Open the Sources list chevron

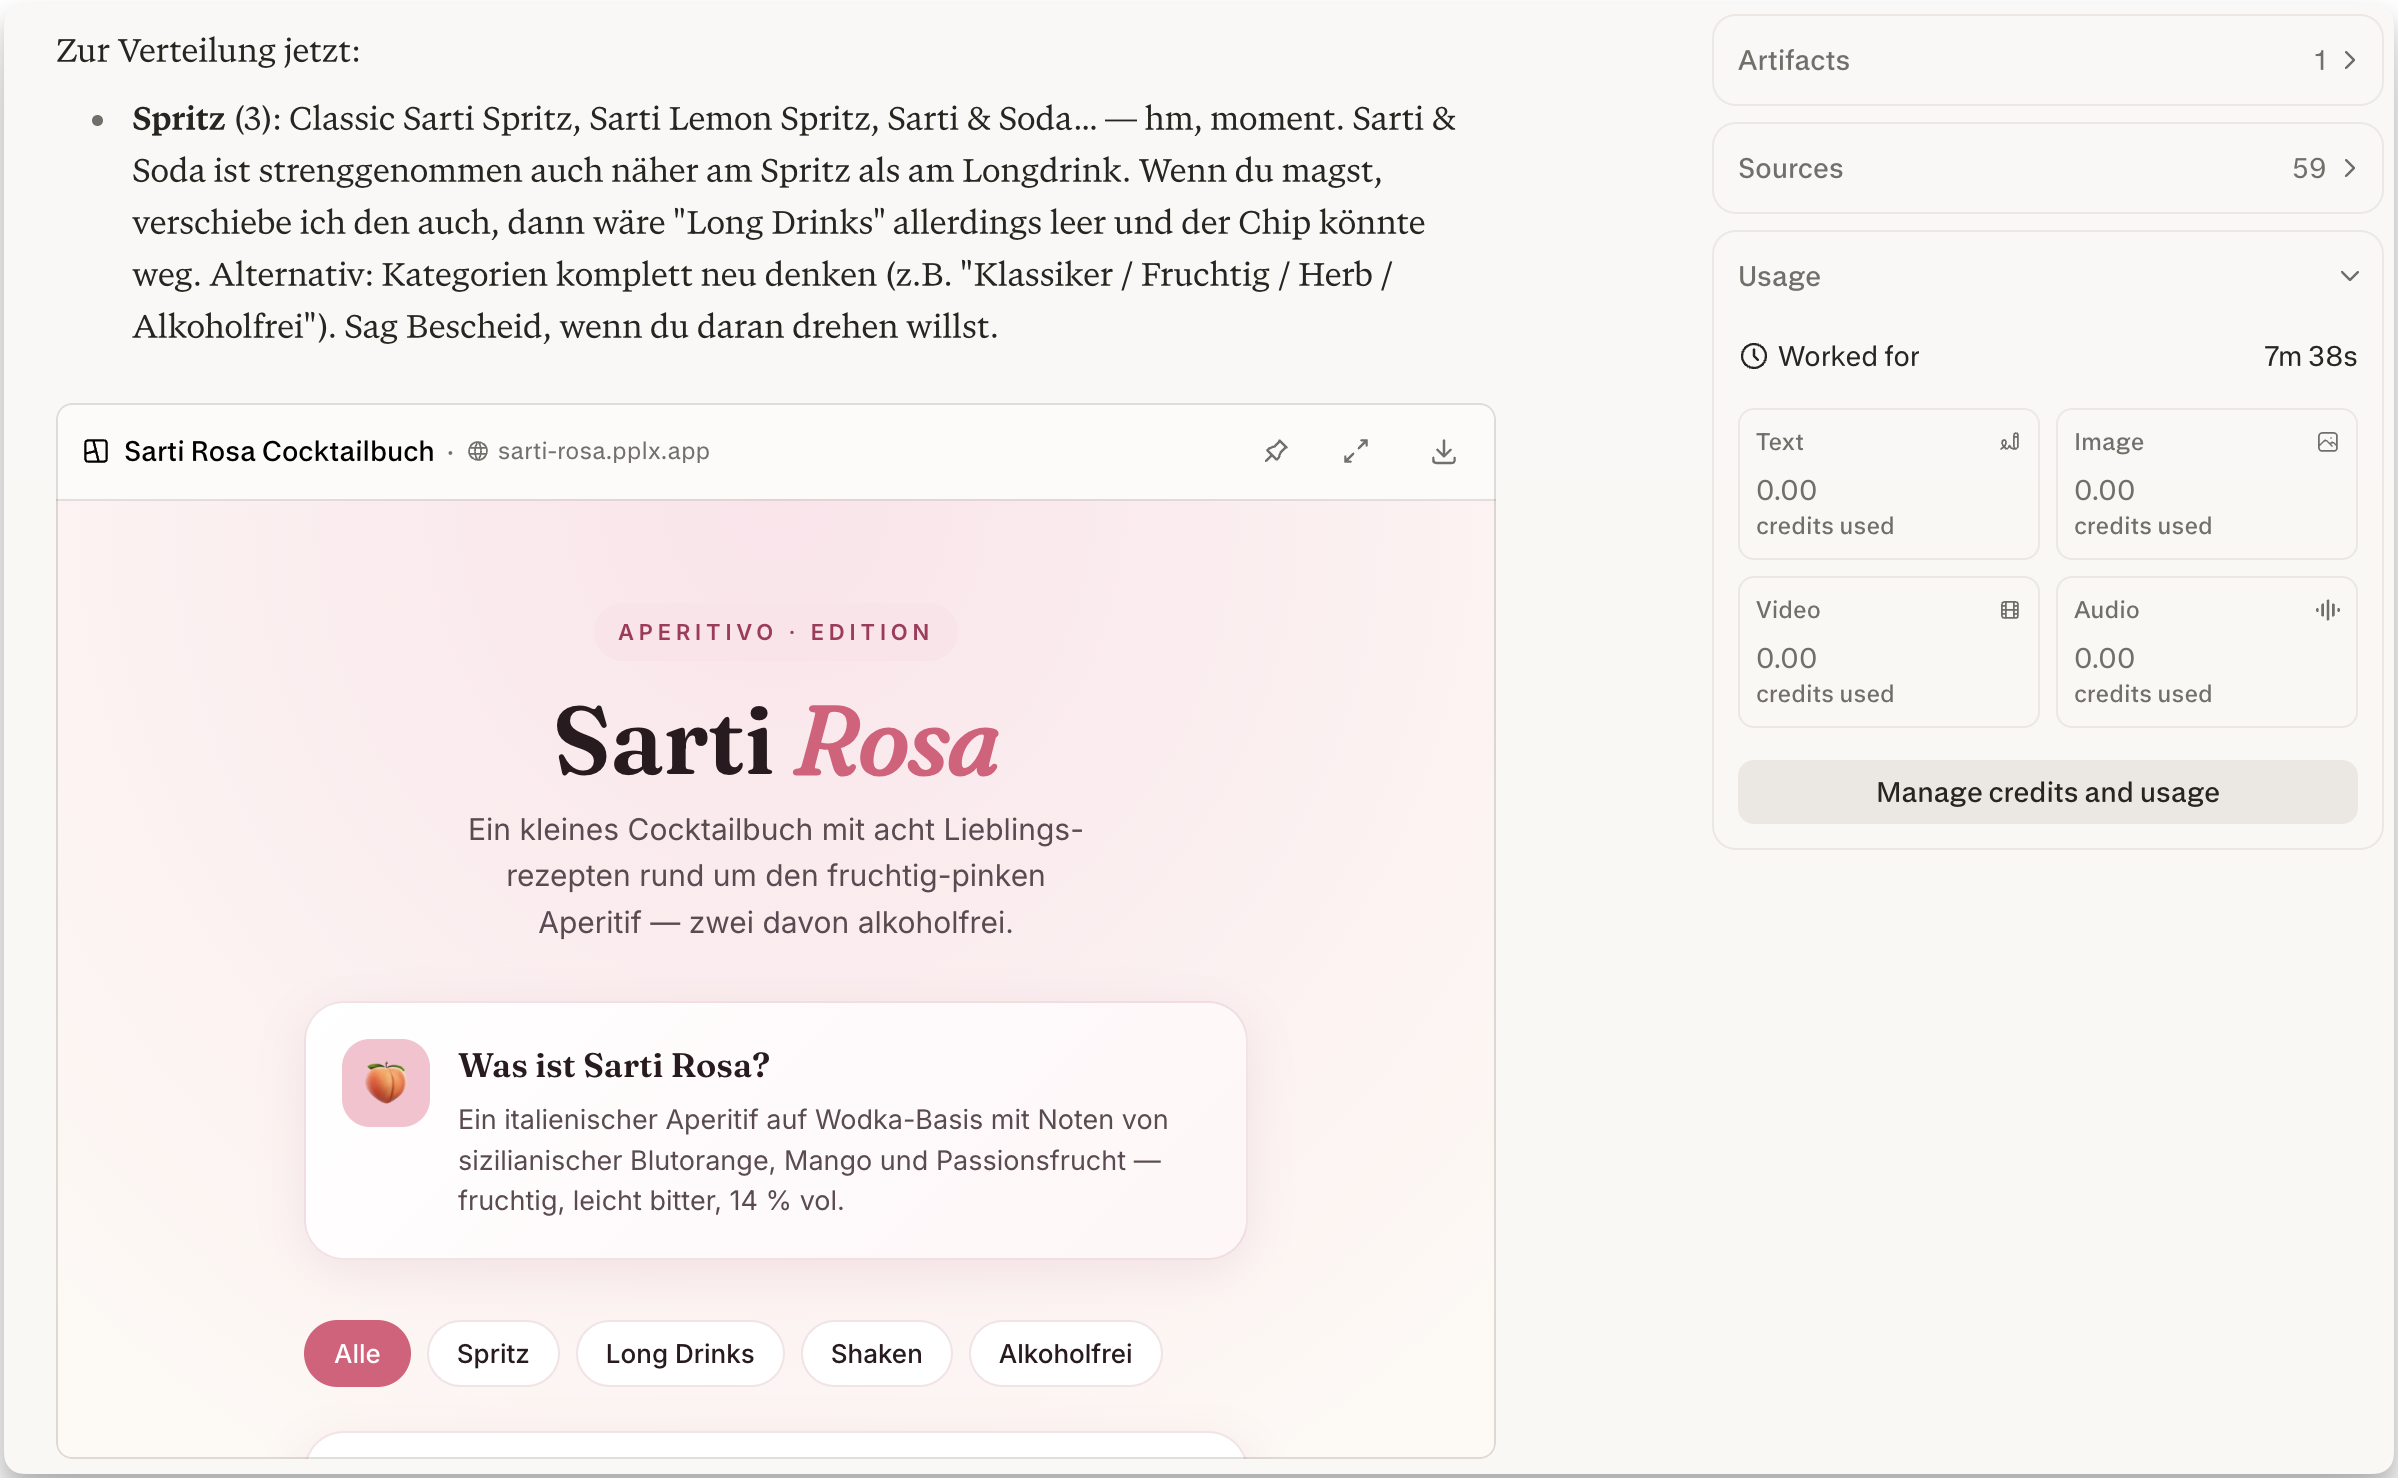[2350, 168]
